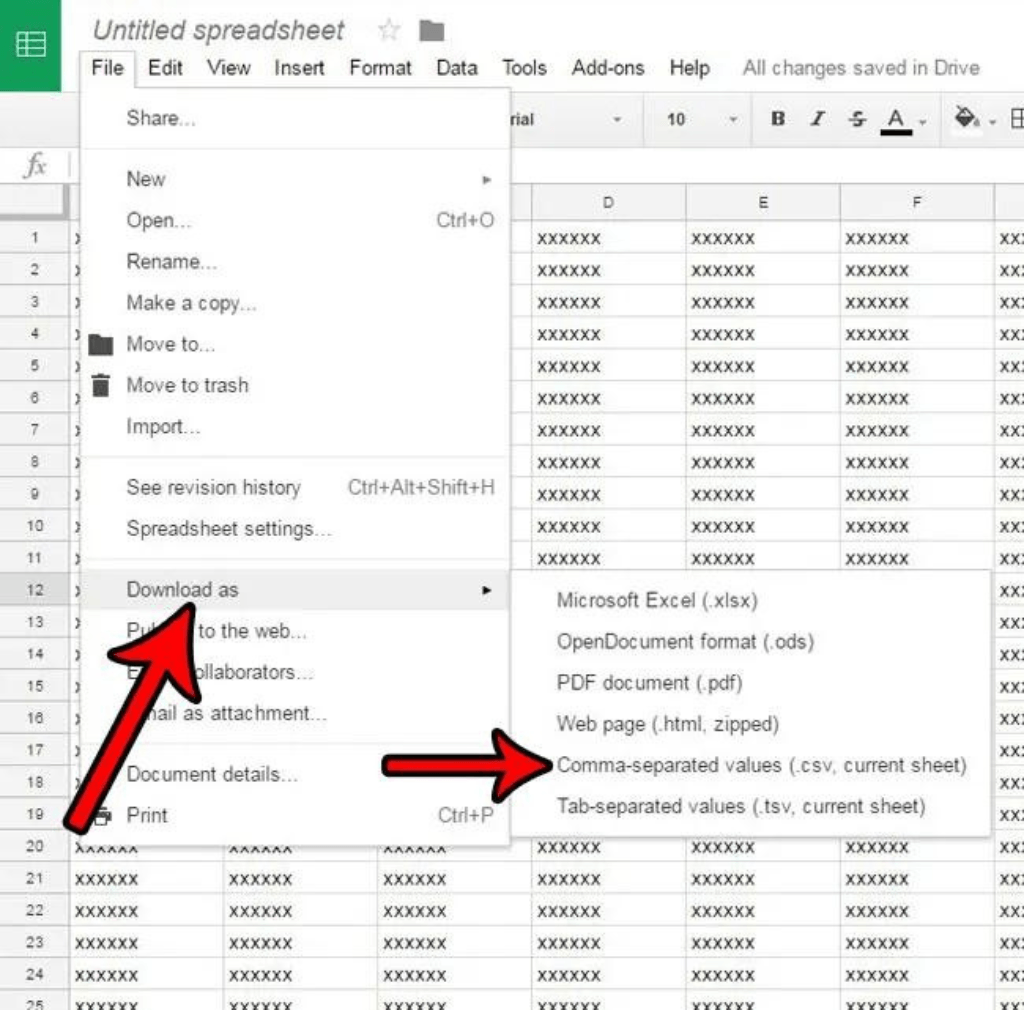Open the font family dropdown arrow

click(x=617, y=119)
